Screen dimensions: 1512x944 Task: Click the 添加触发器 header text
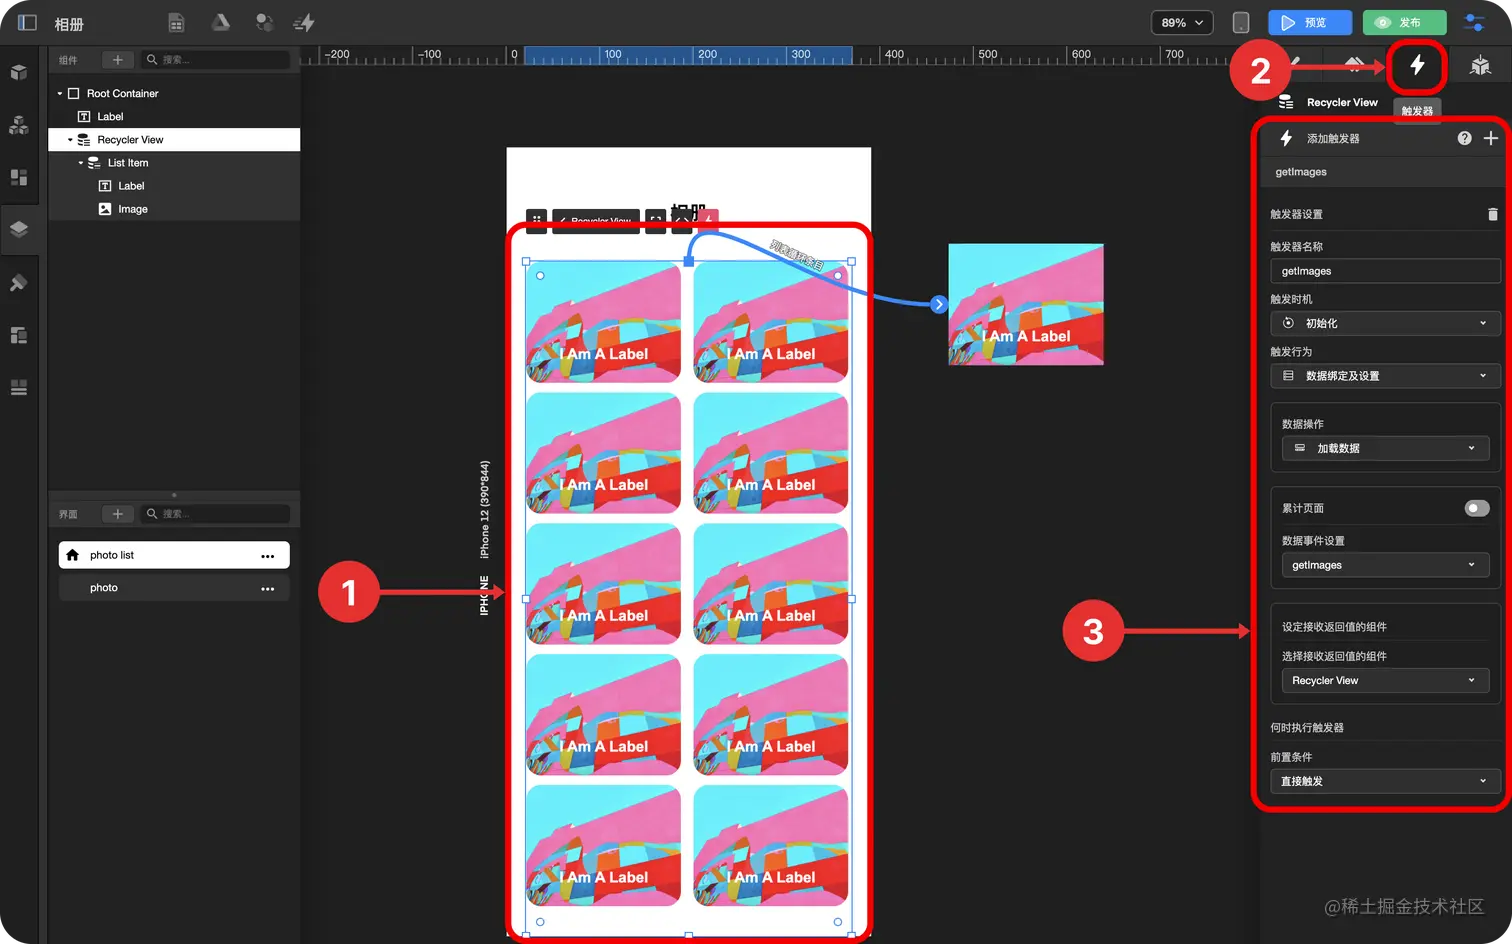(1333, 139)
